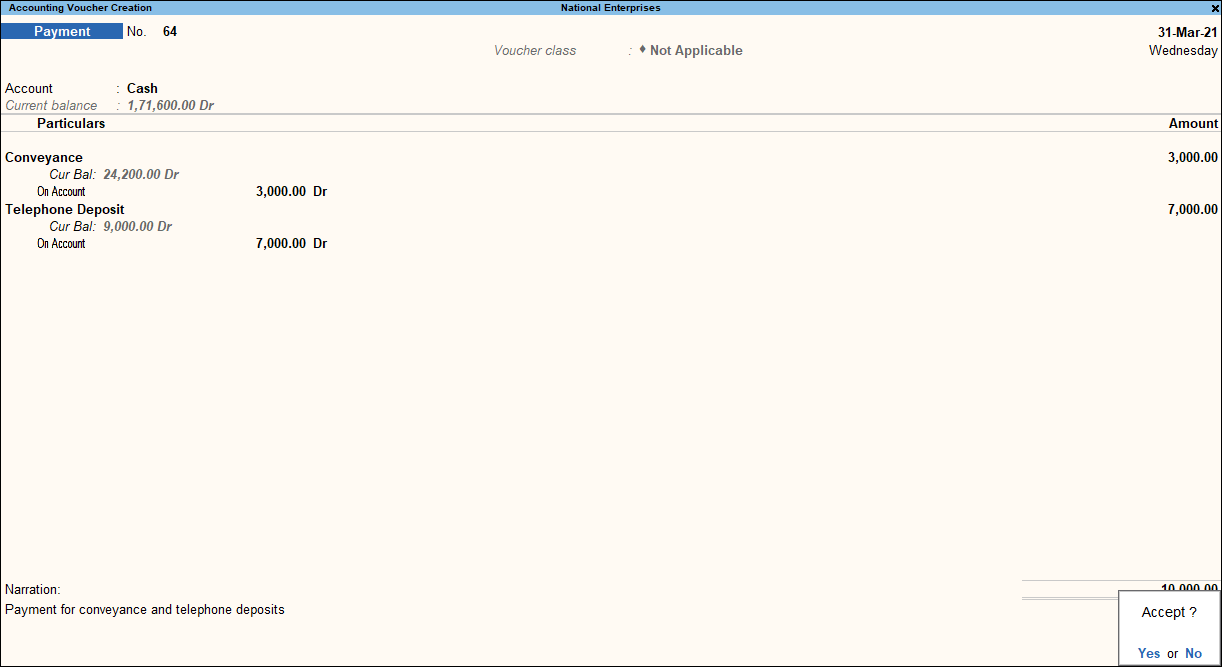
Task: Click the National Enterprises company title
Action: pyautogui.click(x=610, y=8)
